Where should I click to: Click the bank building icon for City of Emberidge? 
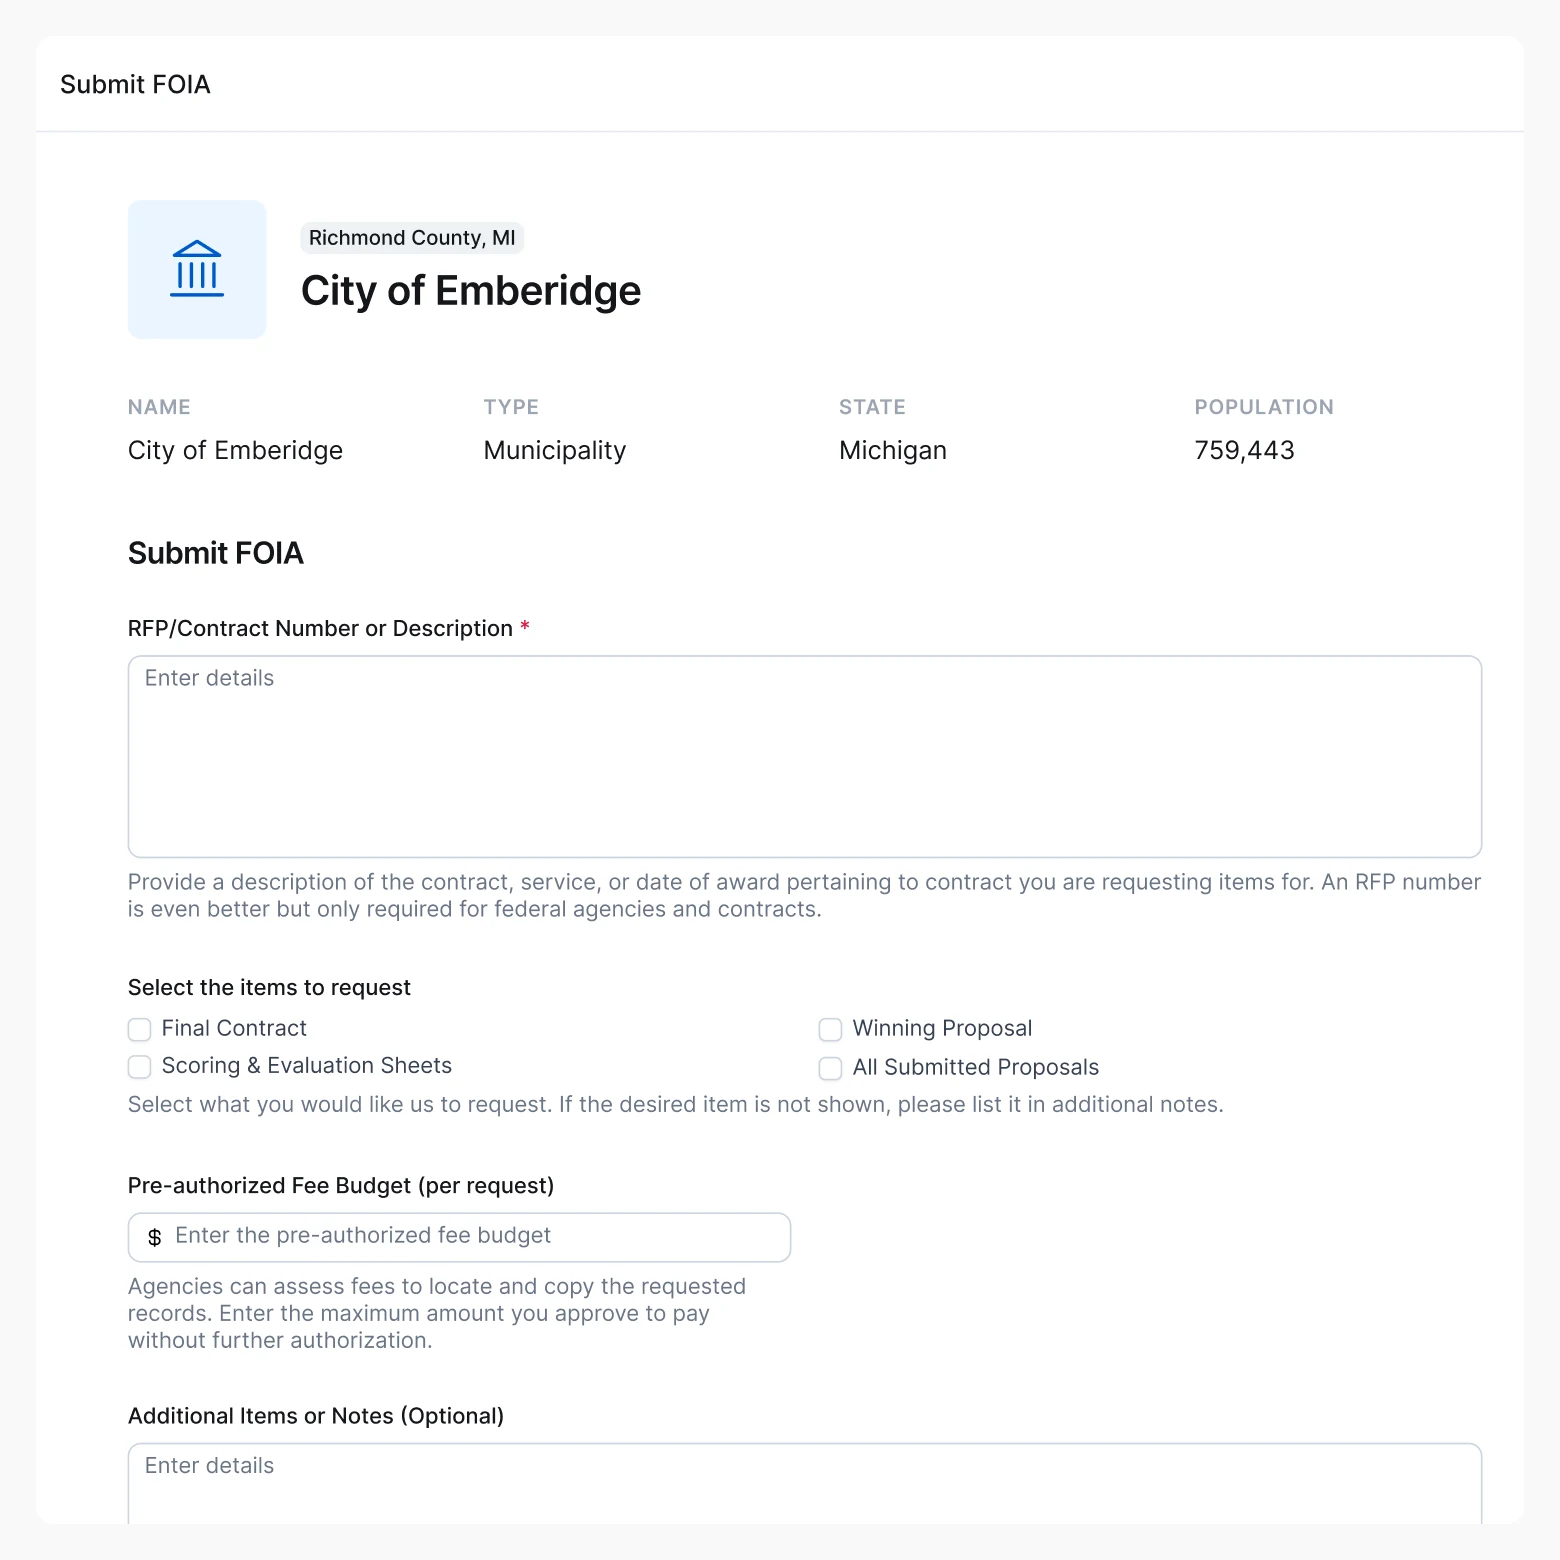(x=196, y=269)
